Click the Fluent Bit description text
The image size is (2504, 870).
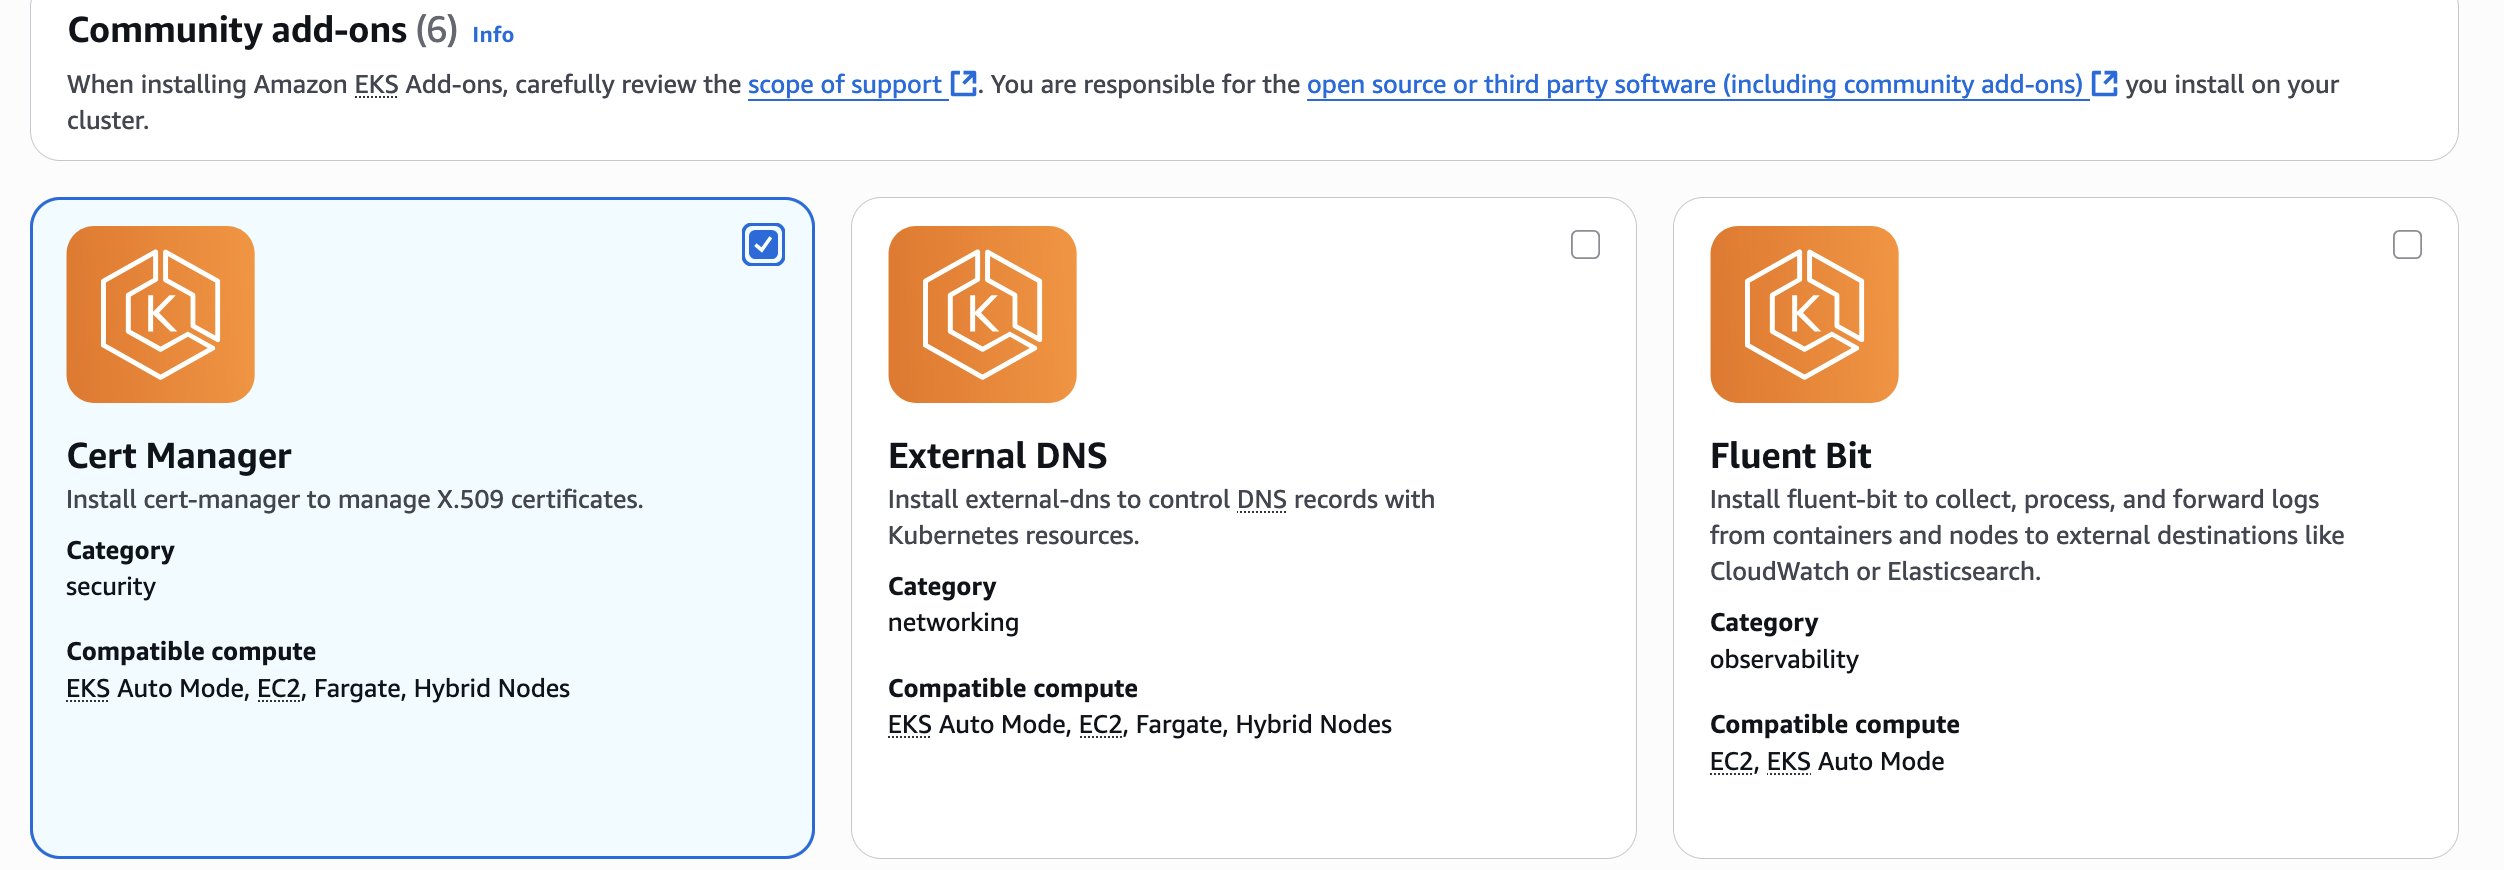click(2026, 535)
